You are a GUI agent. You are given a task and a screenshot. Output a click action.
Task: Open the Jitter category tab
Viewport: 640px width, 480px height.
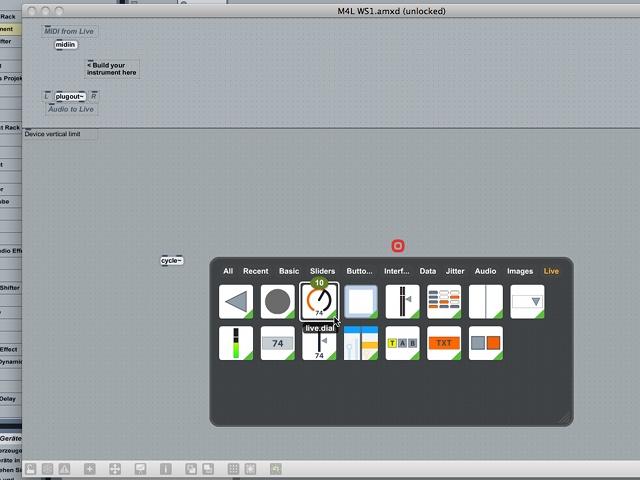point(455,271)
